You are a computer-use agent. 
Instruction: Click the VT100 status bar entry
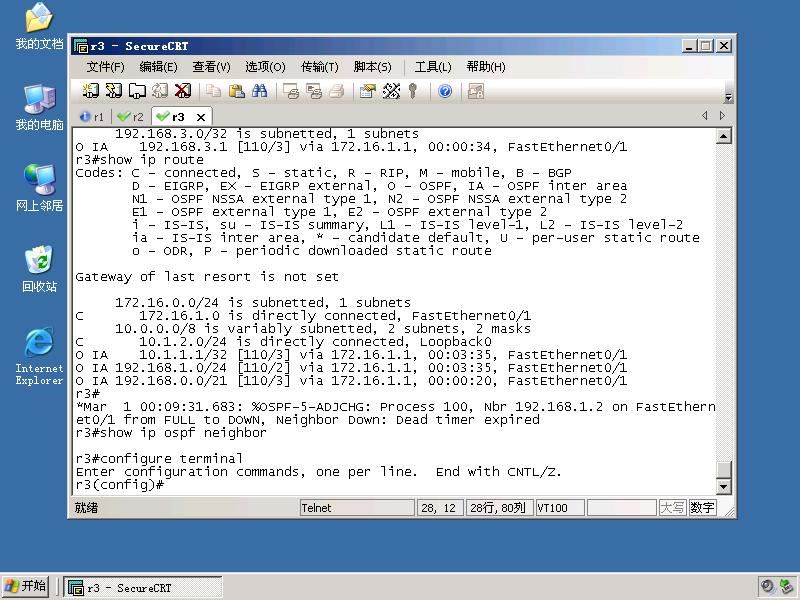[x=560, y=508]
